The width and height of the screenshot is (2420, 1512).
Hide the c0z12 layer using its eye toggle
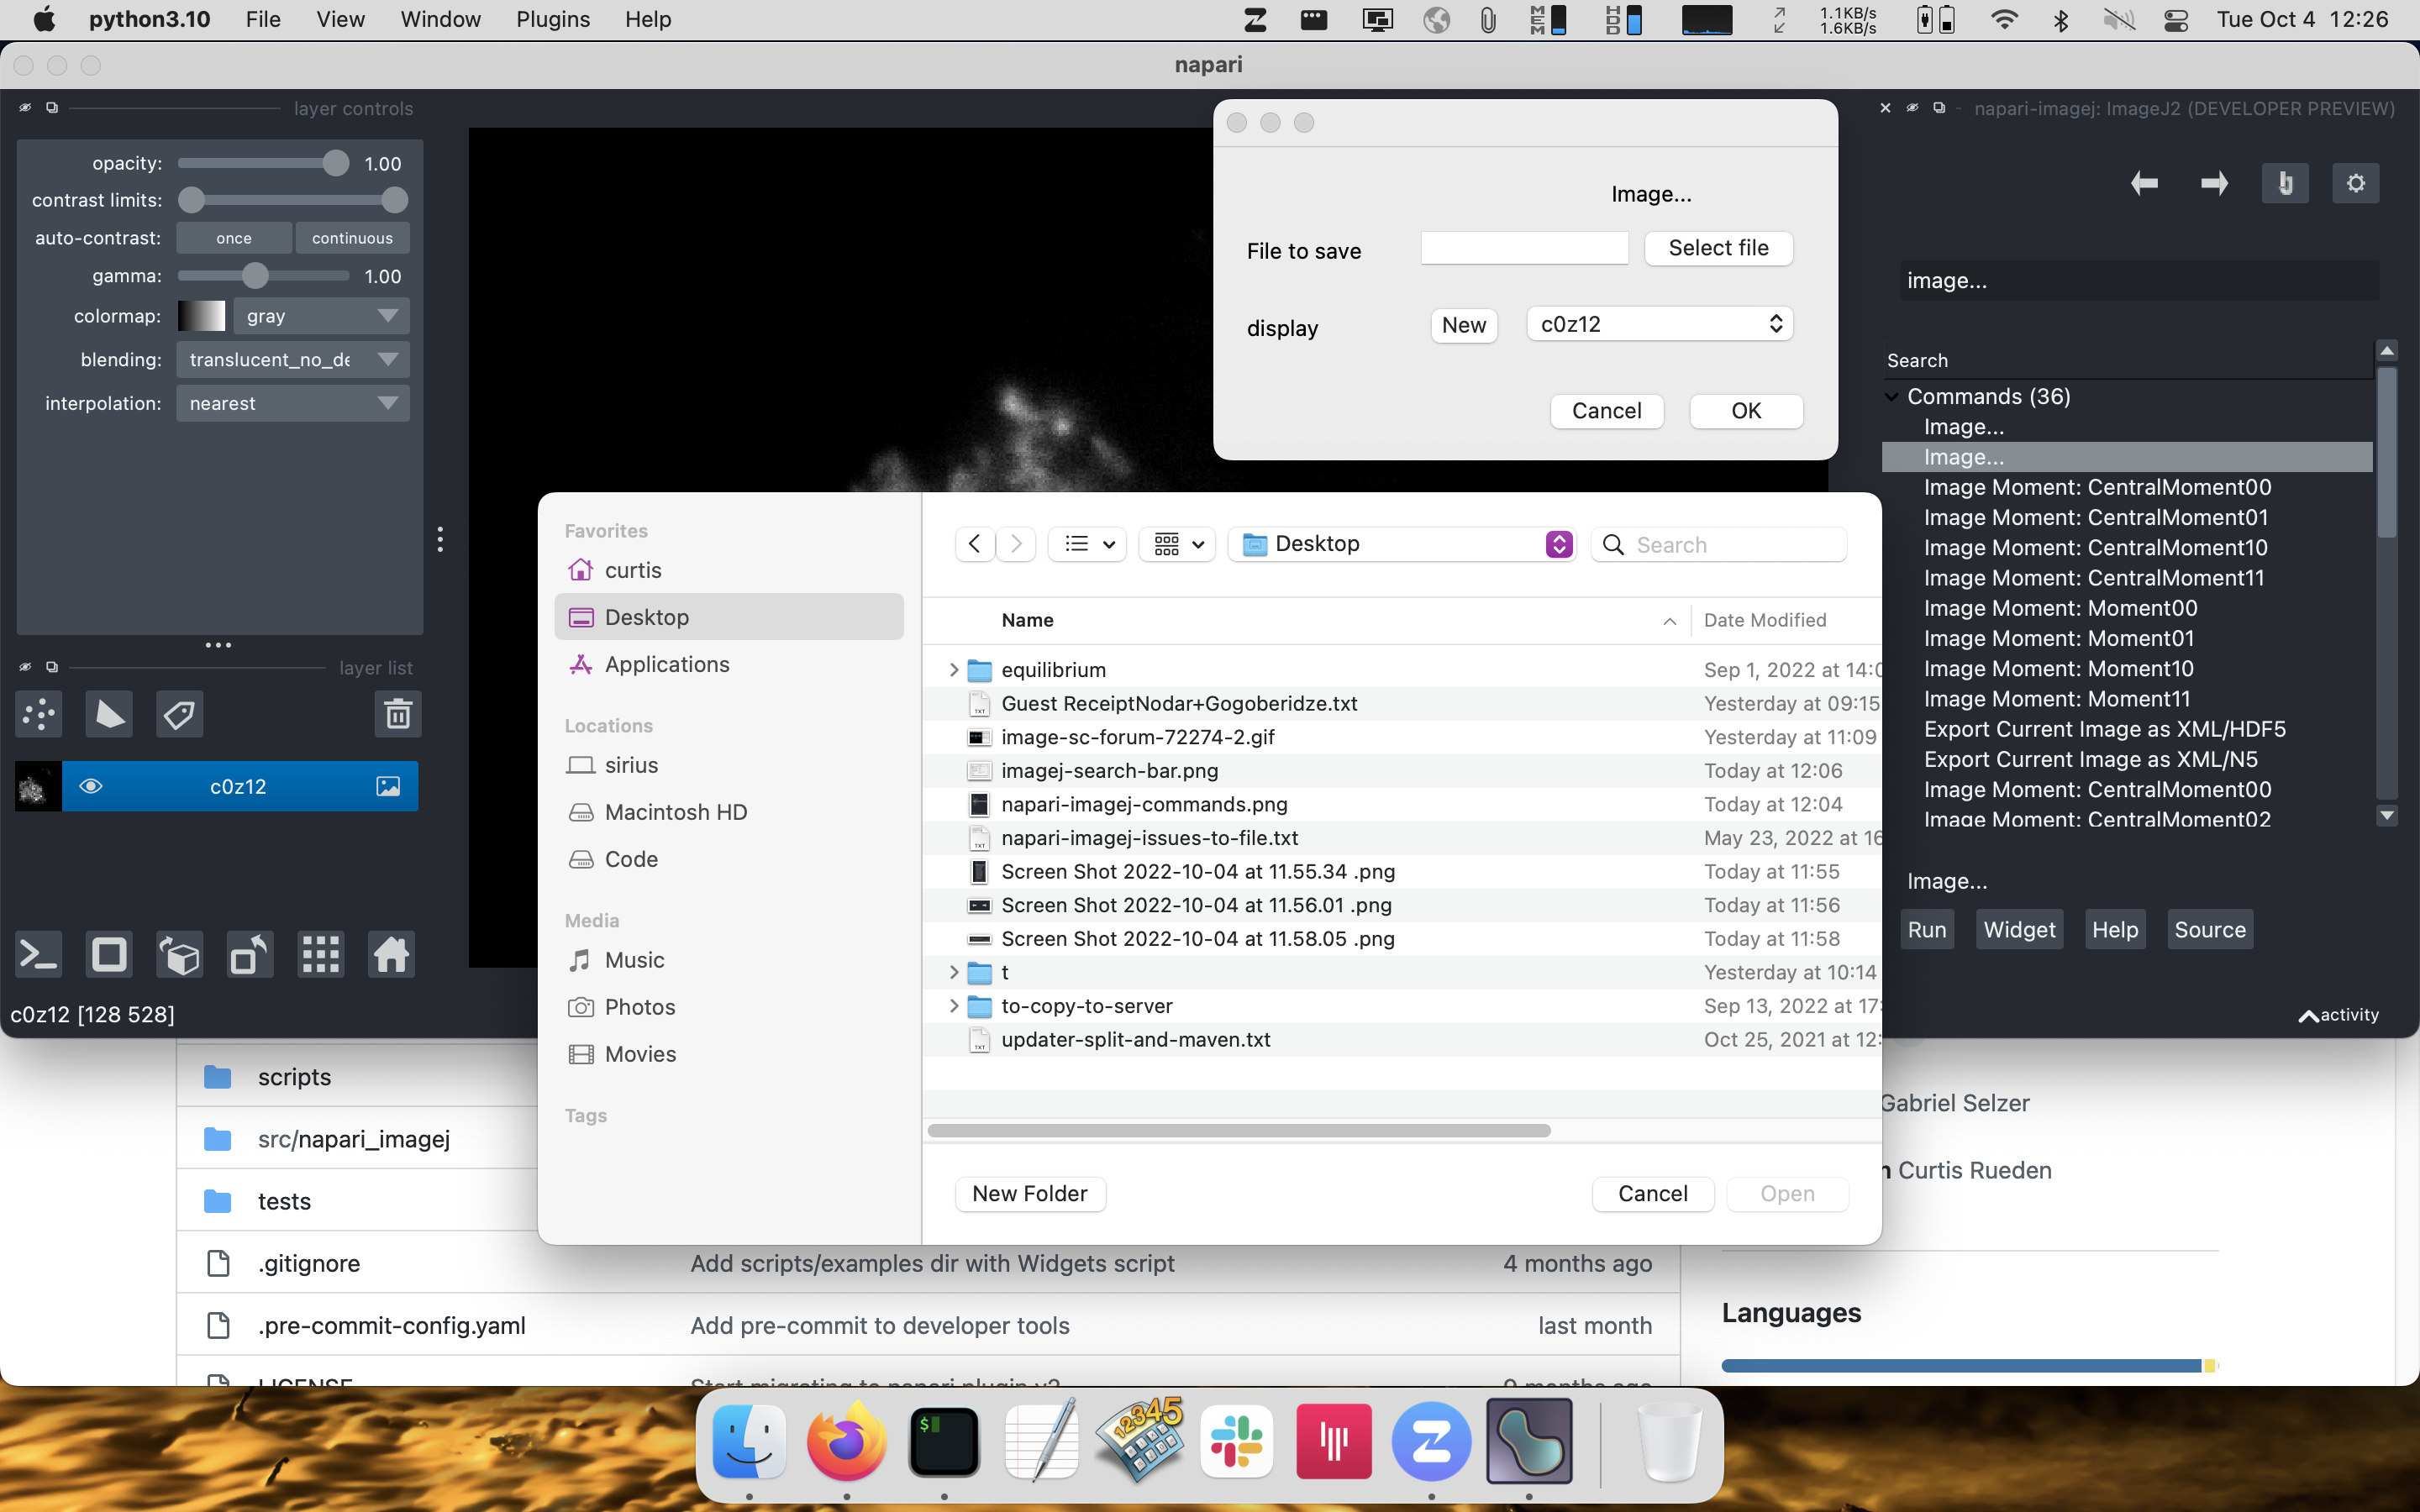(x=92, y=786)
